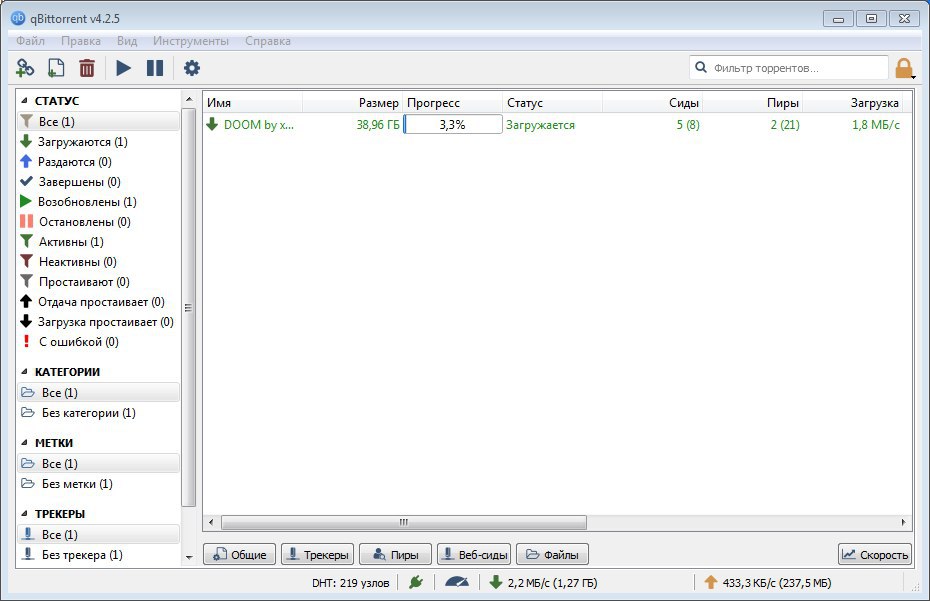930x601 pixels.
Task: Collapse the МЕТКИ section
Action: (x=24, y=443)
